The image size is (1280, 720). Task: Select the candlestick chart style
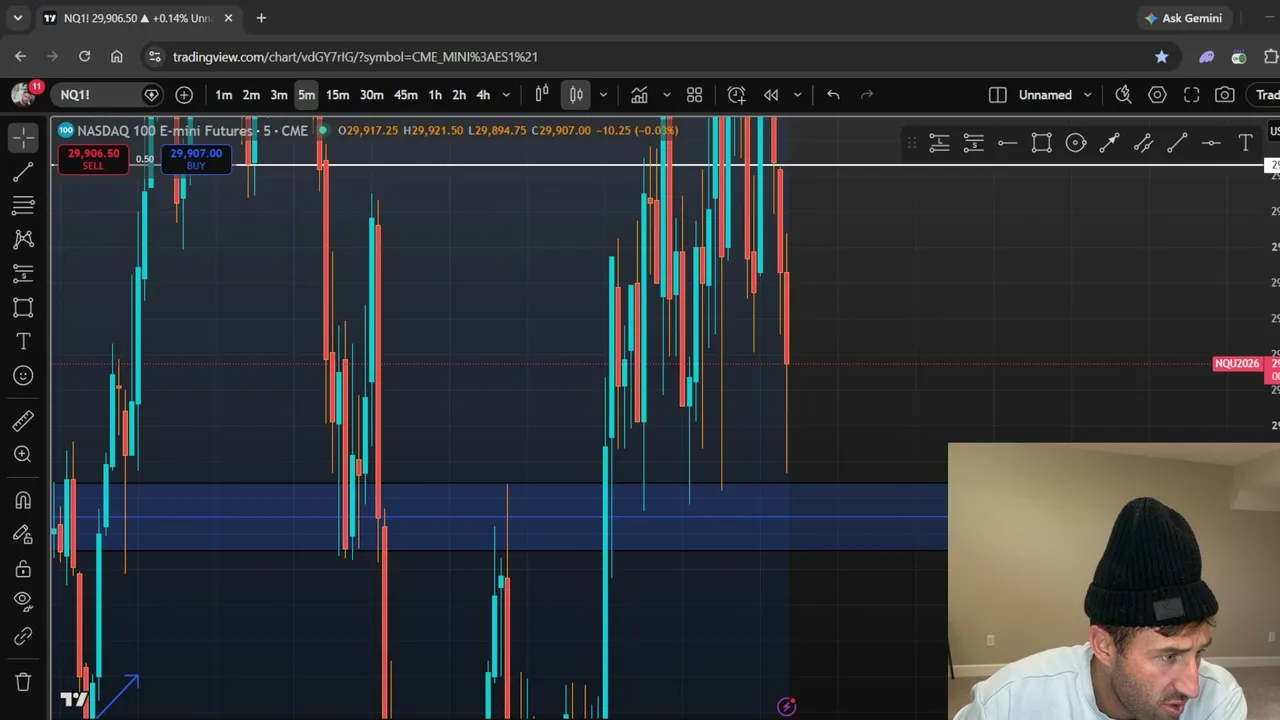577,95
